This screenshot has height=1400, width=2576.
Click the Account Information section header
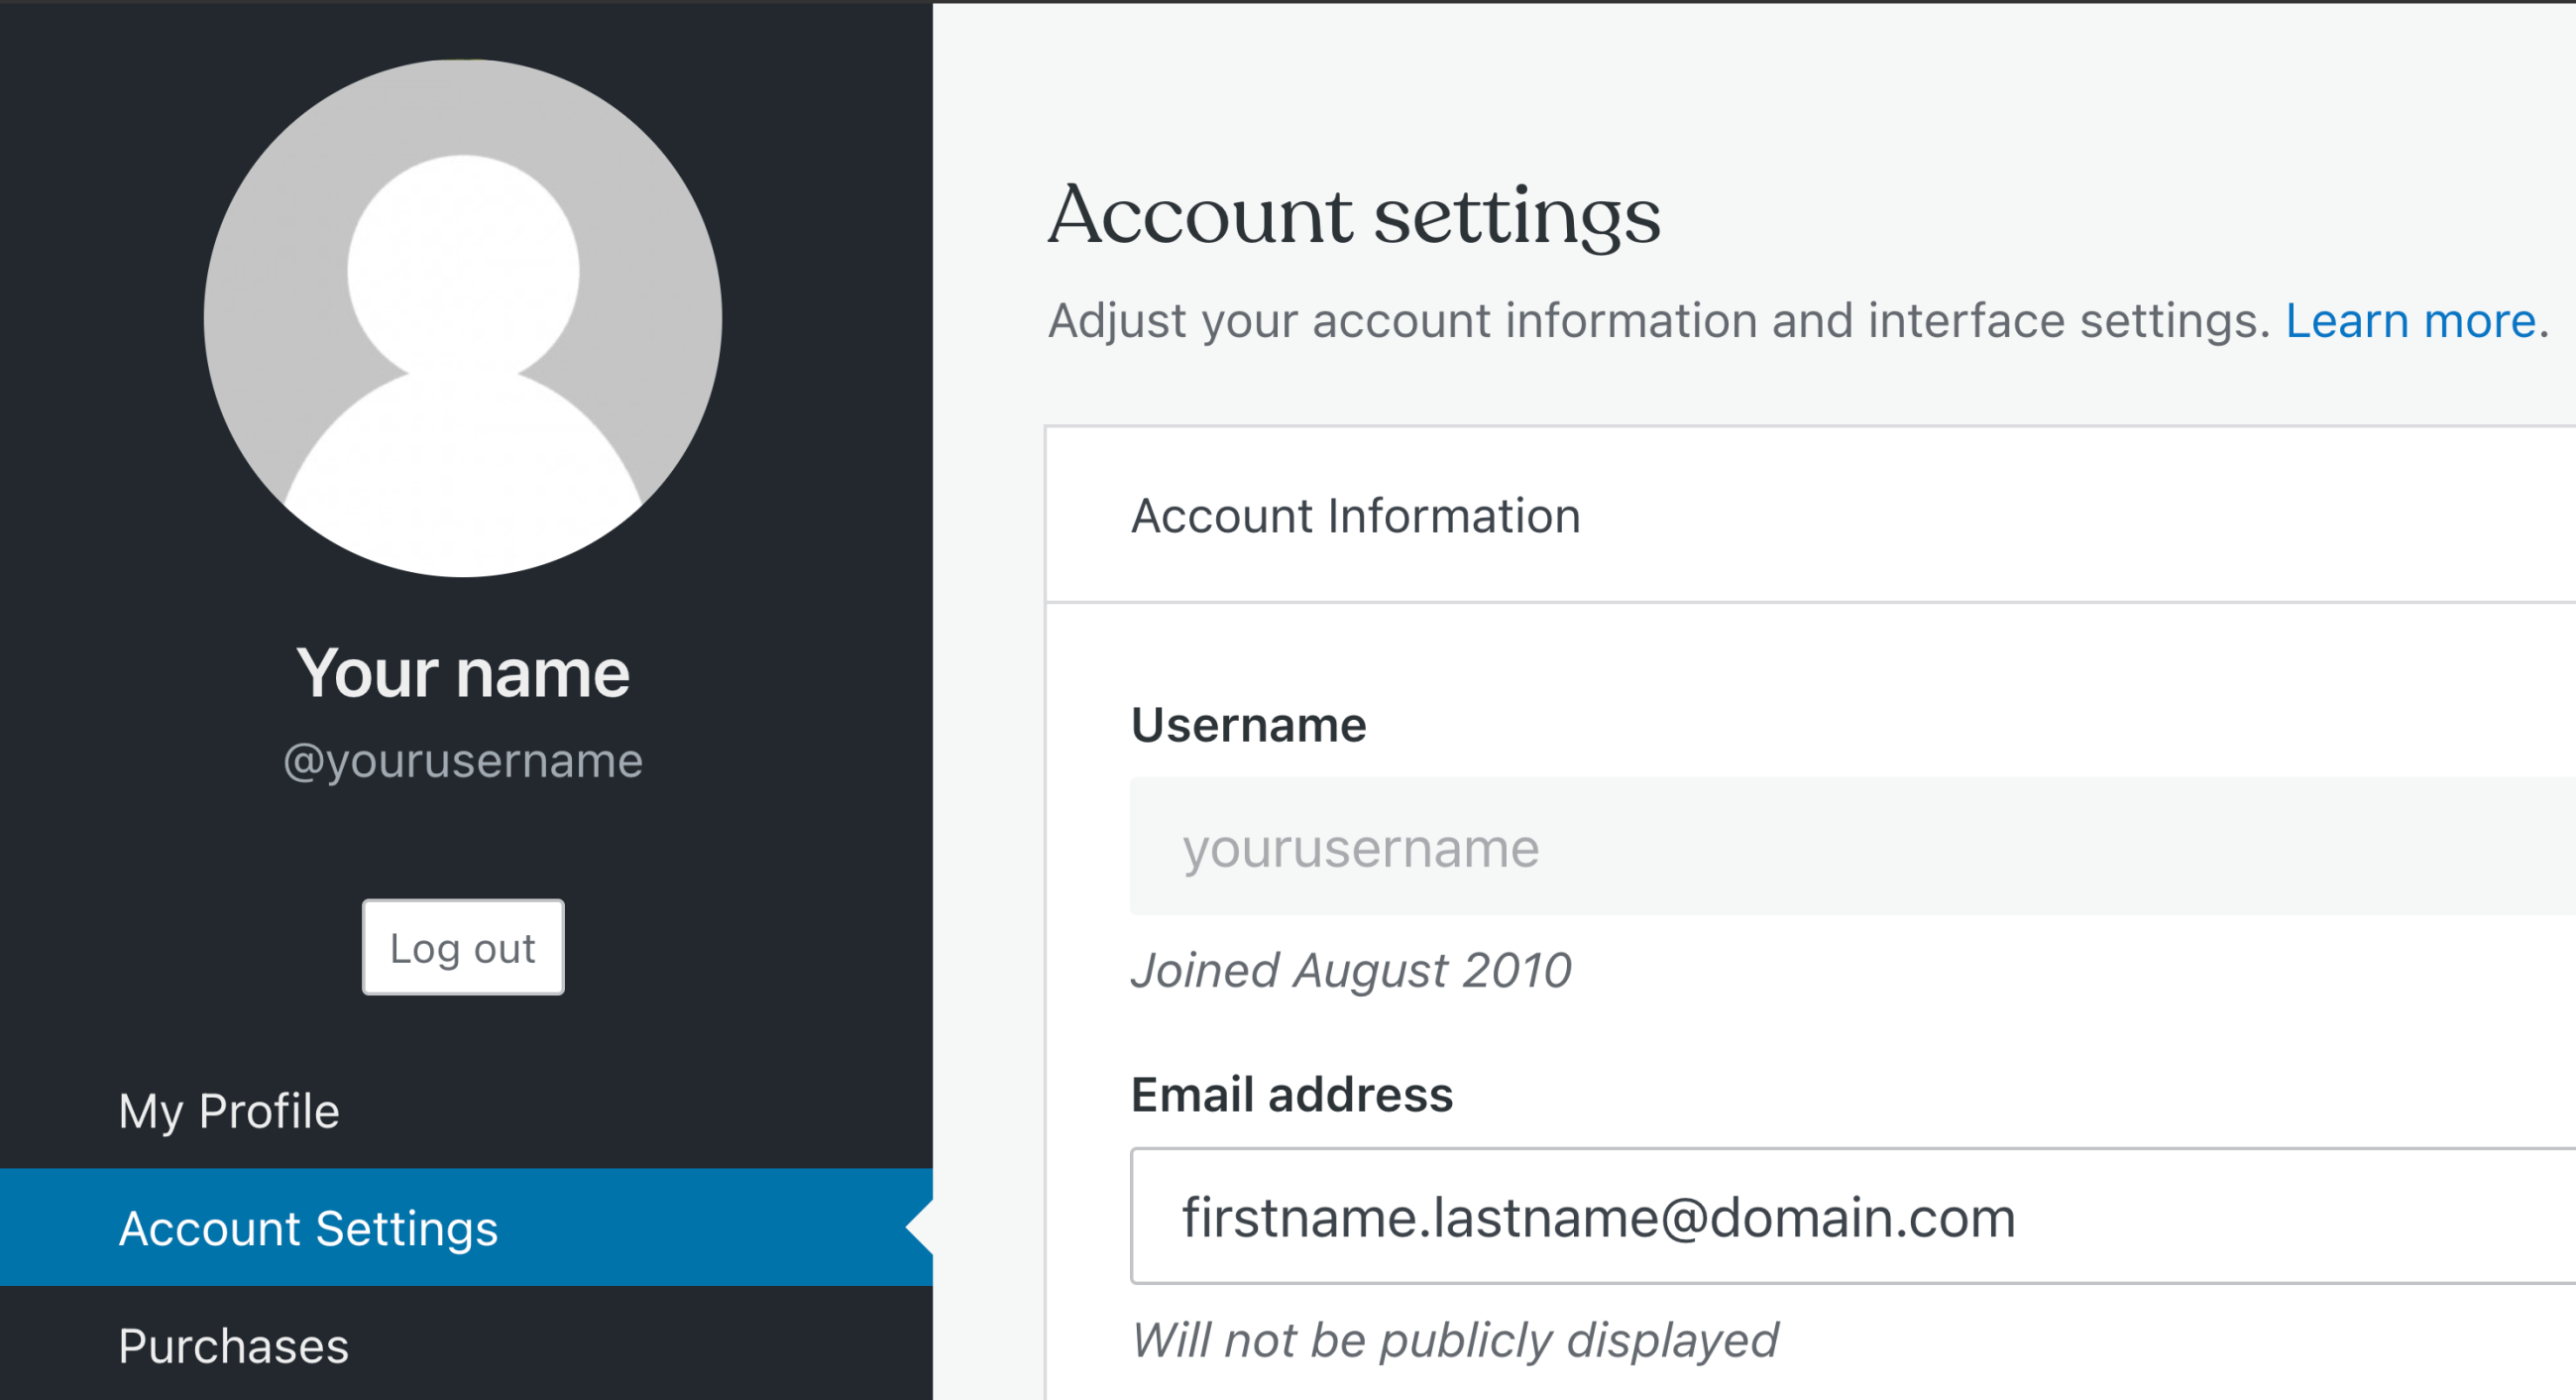[x=1355, y=516]
